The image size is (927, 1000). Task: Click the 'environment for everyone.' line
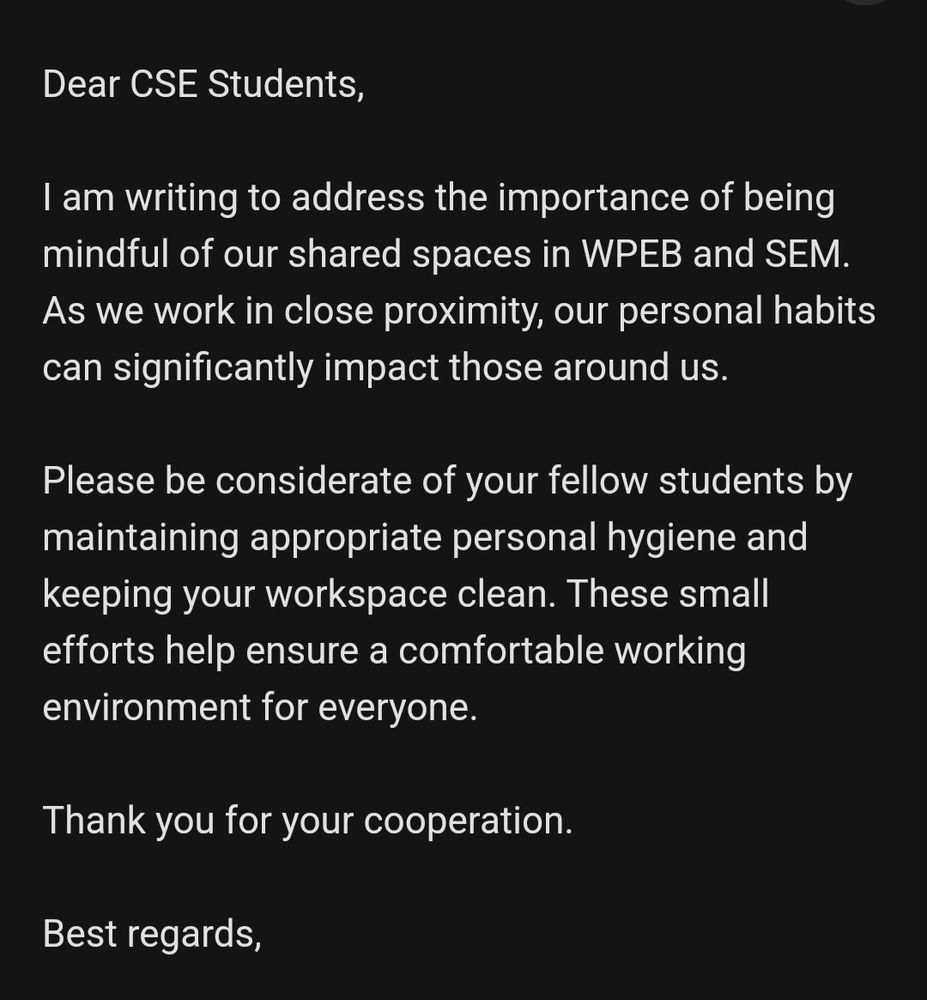coord(260,708)
